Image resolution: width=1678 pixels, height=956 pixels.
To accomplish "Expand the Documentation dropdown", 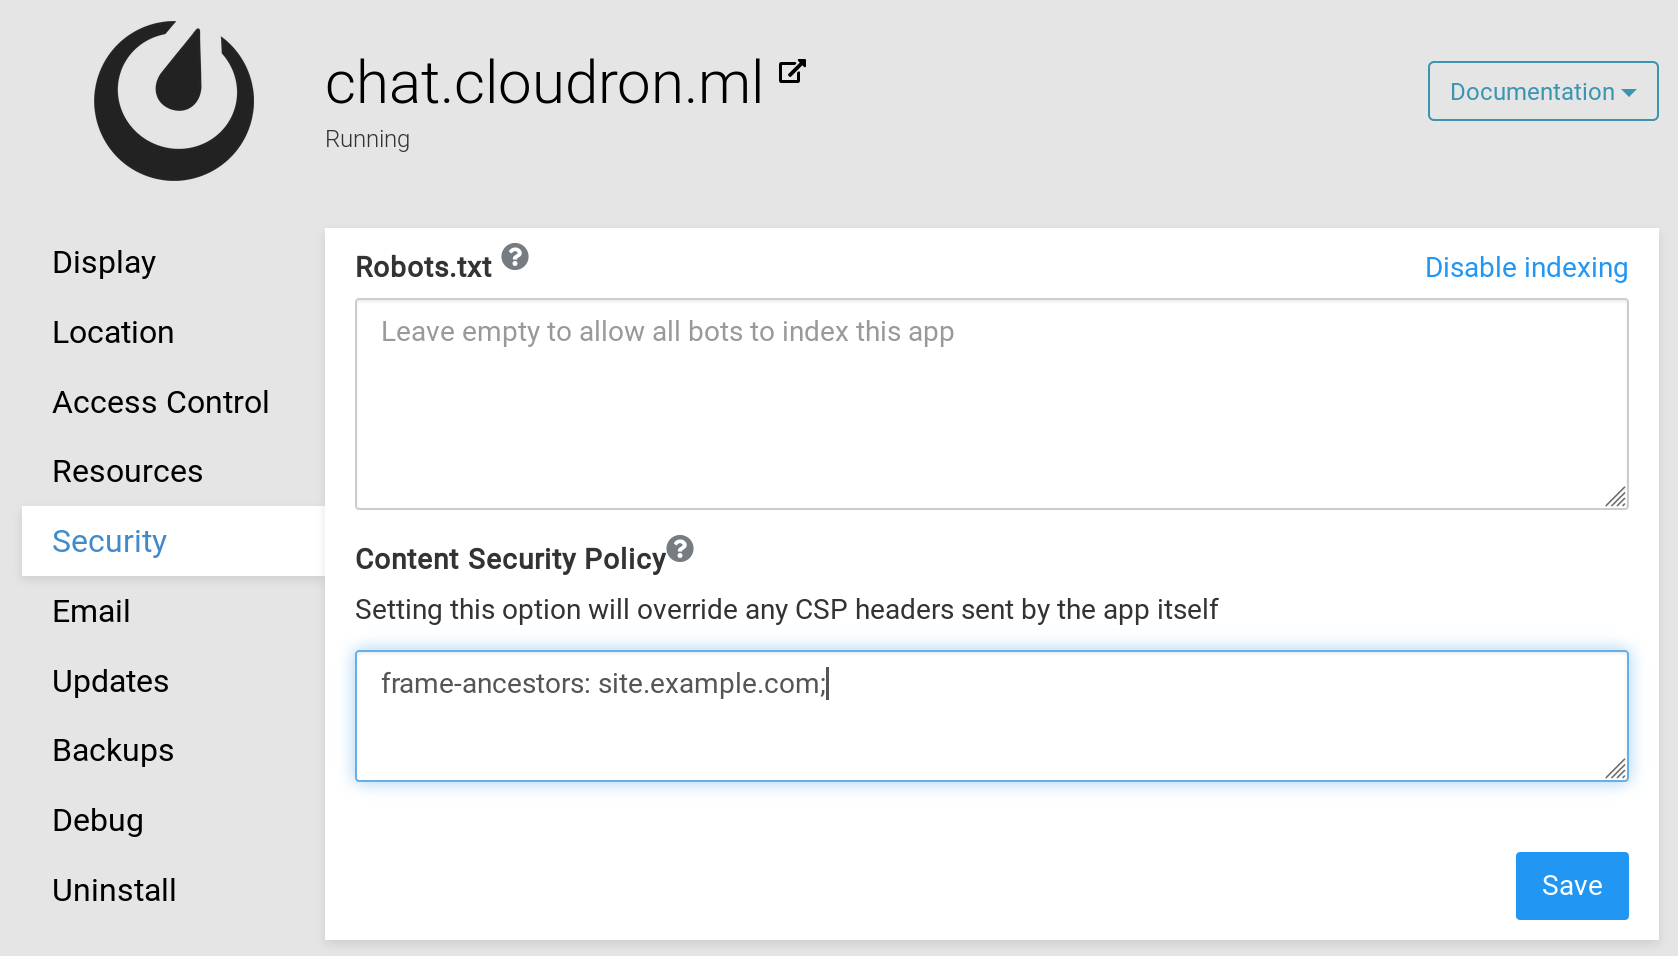I will coord(1542,91).
